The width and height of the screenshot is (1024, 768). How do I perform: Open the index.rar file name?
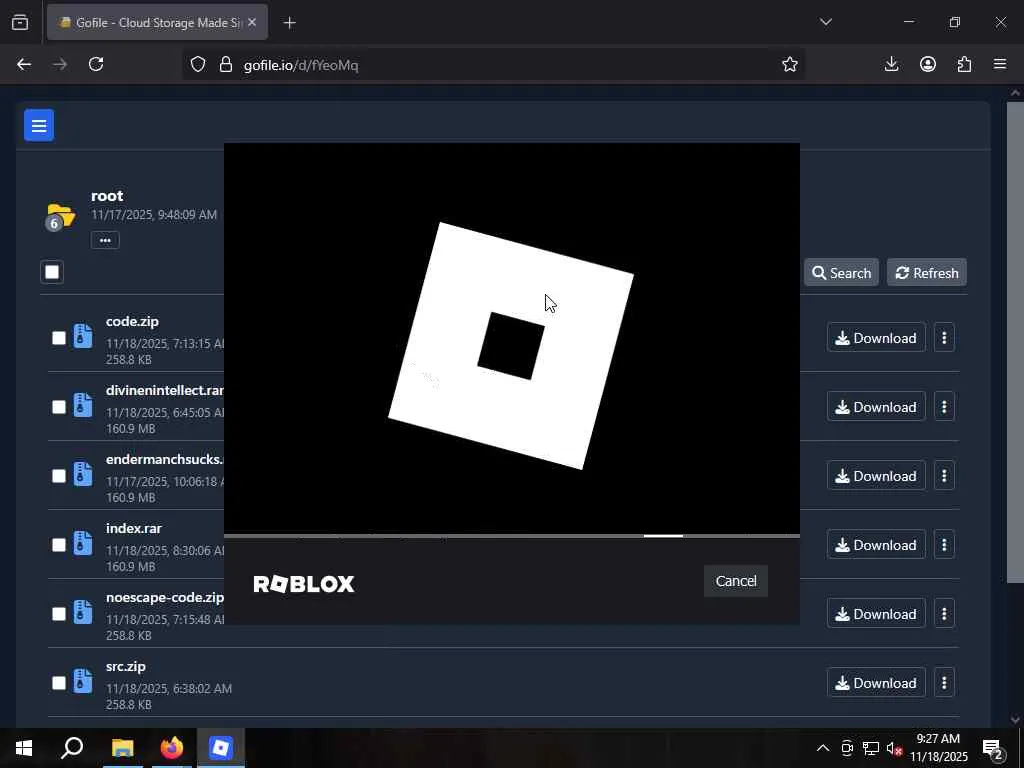(133, 528)
